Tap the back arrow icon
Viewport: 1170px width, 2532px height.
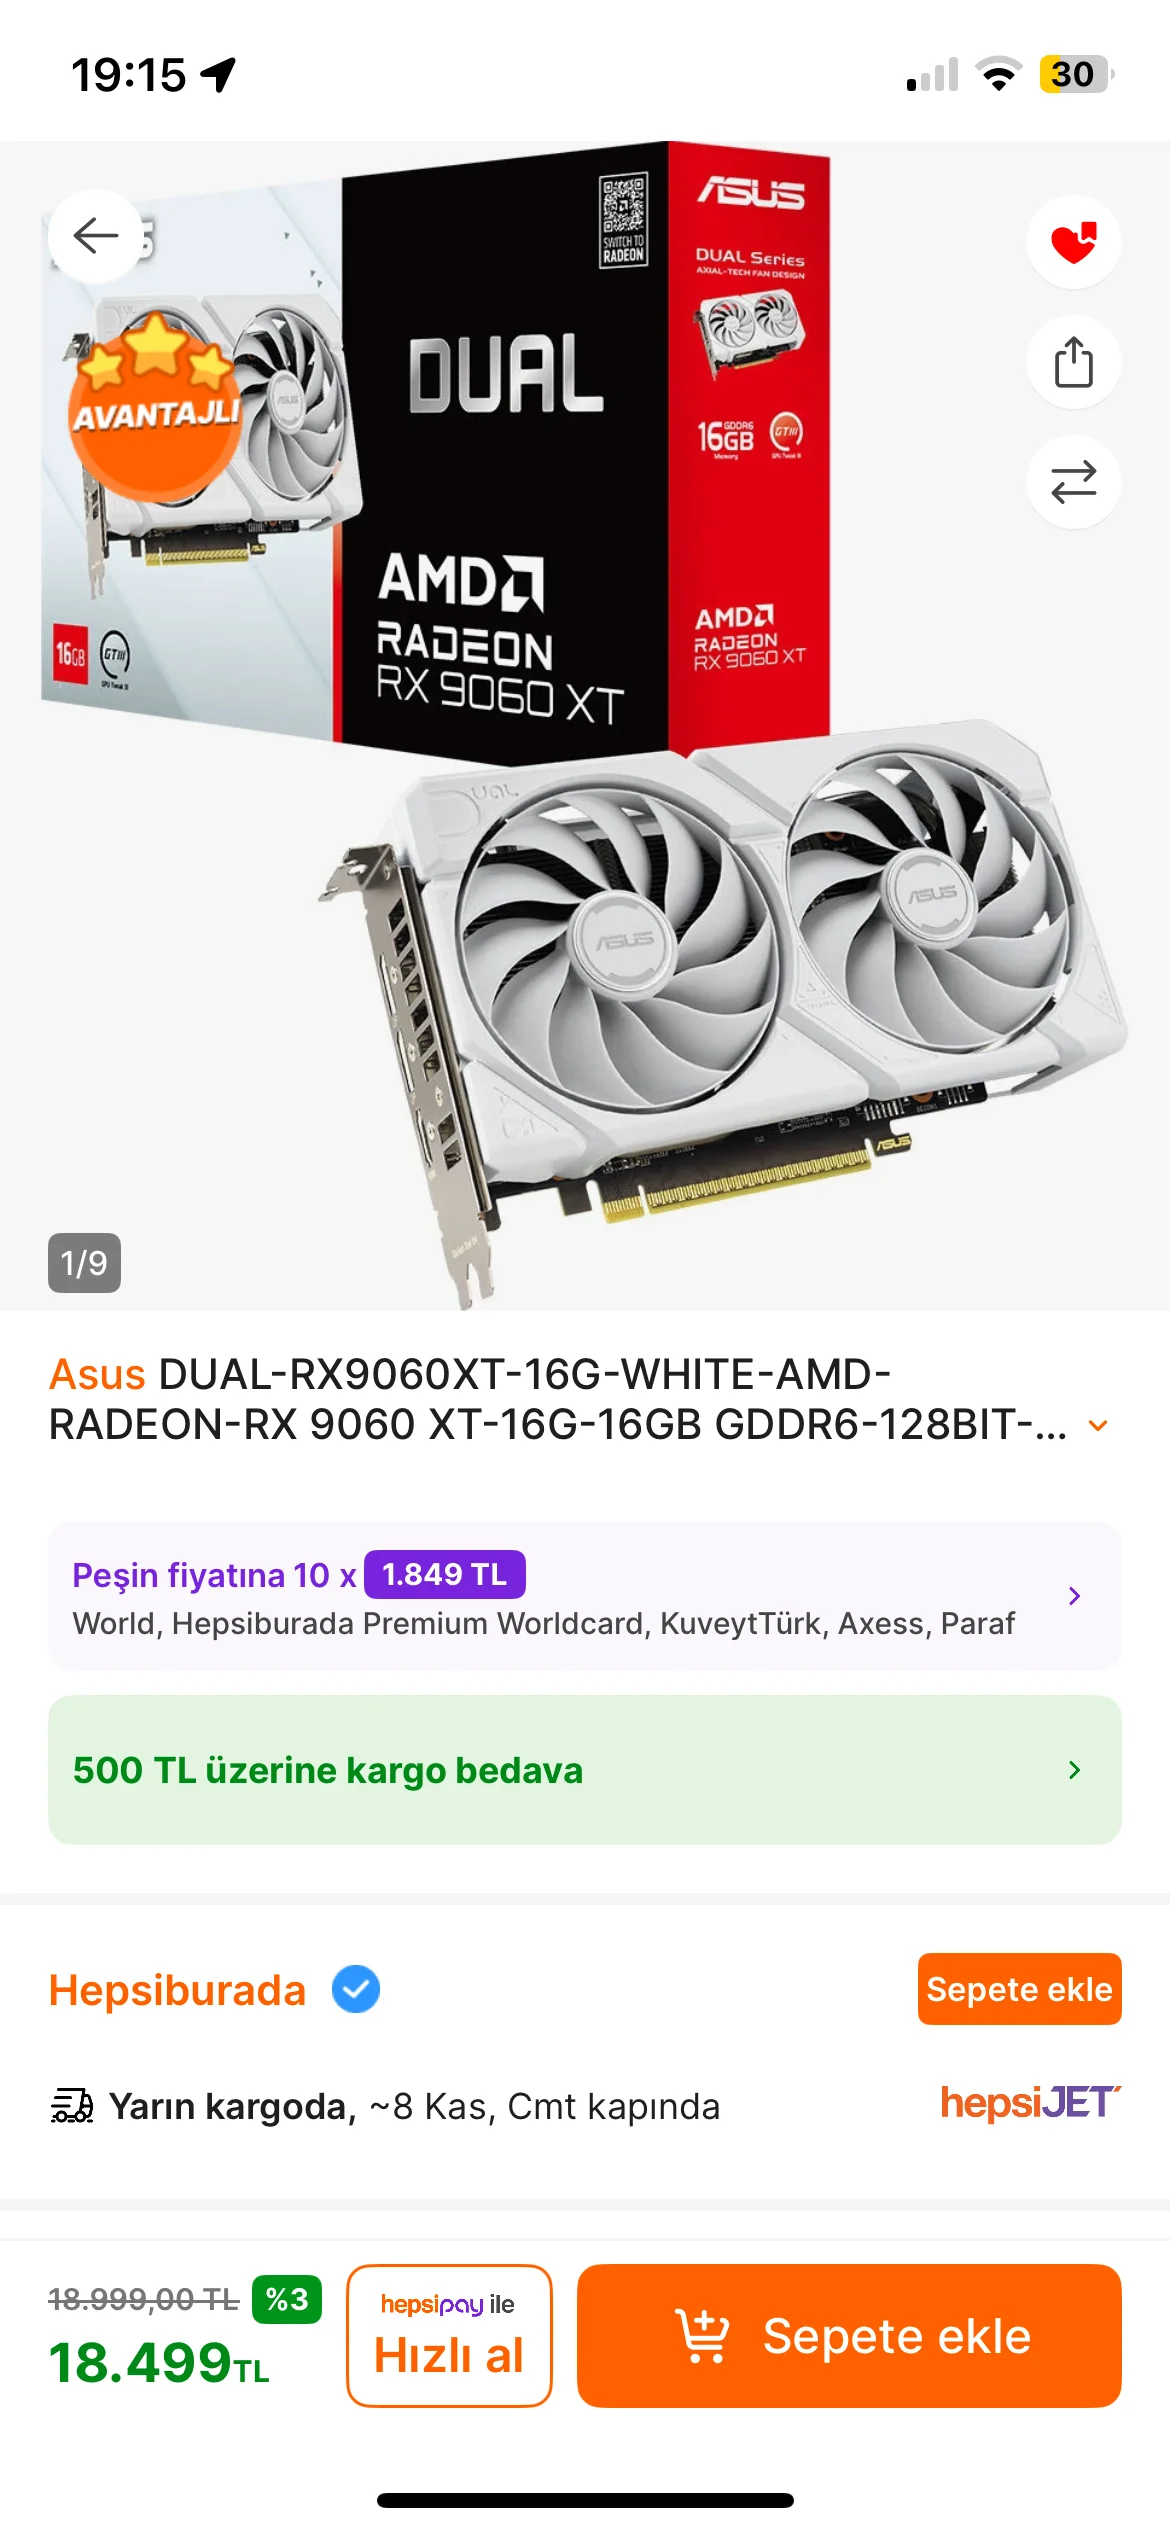(x=96, y=236)
